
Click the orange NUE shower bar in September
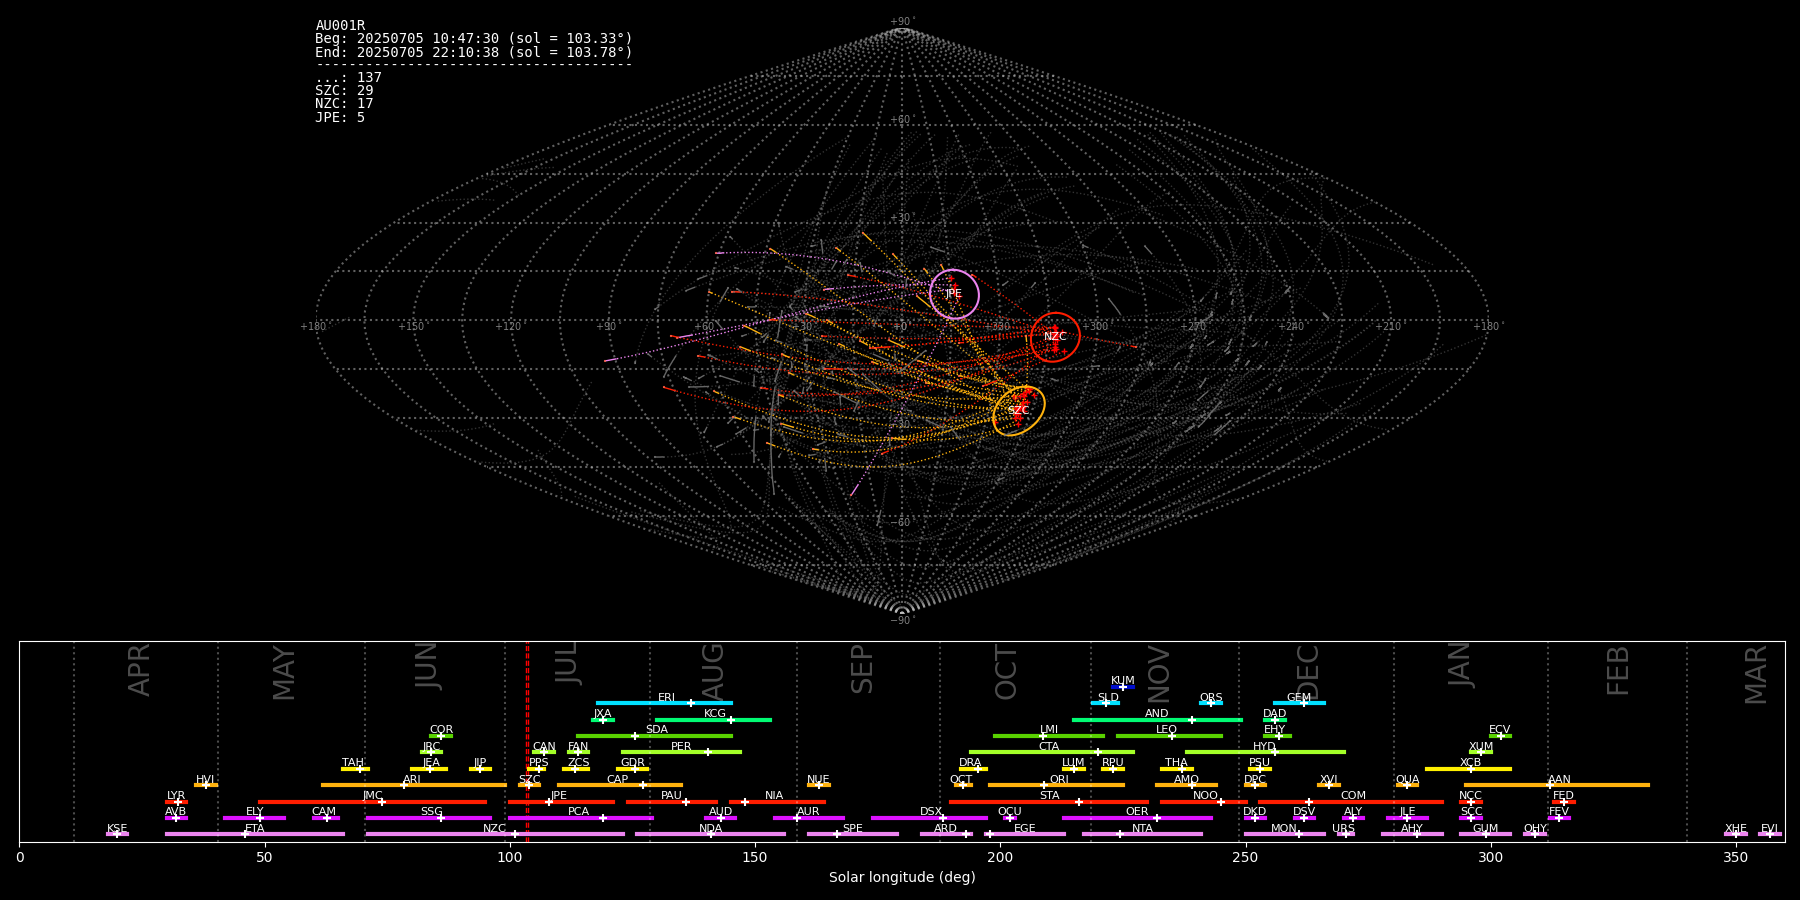pyautogui.click(x=819, y=785)
